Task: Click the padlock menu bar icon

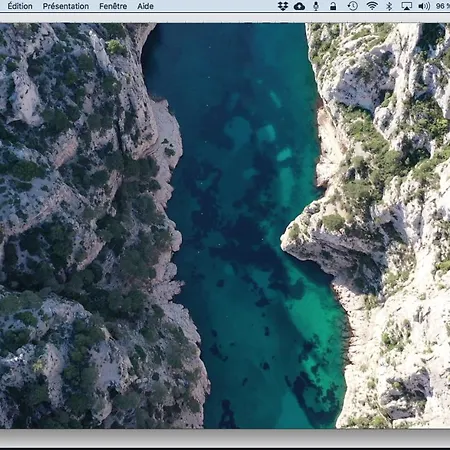Action: click(333, 6)
